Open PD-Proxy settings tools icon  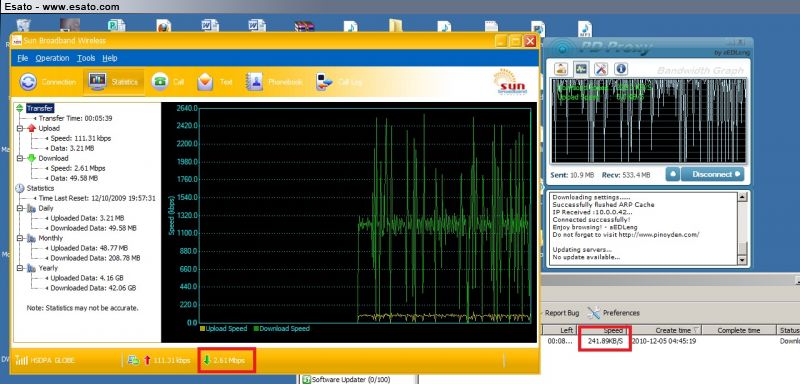601,68
